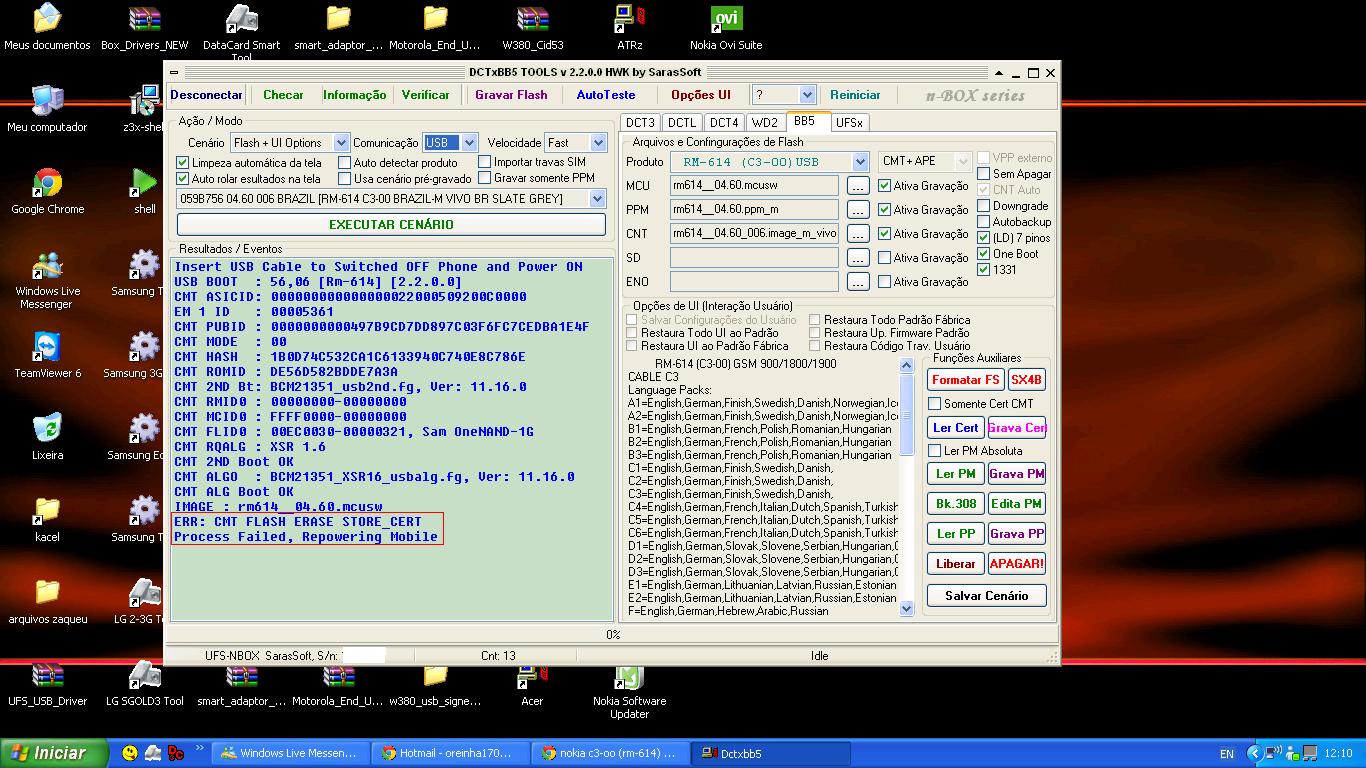1366x768 pixels.
Task: Click Grava PM button
Action: 1016,473
